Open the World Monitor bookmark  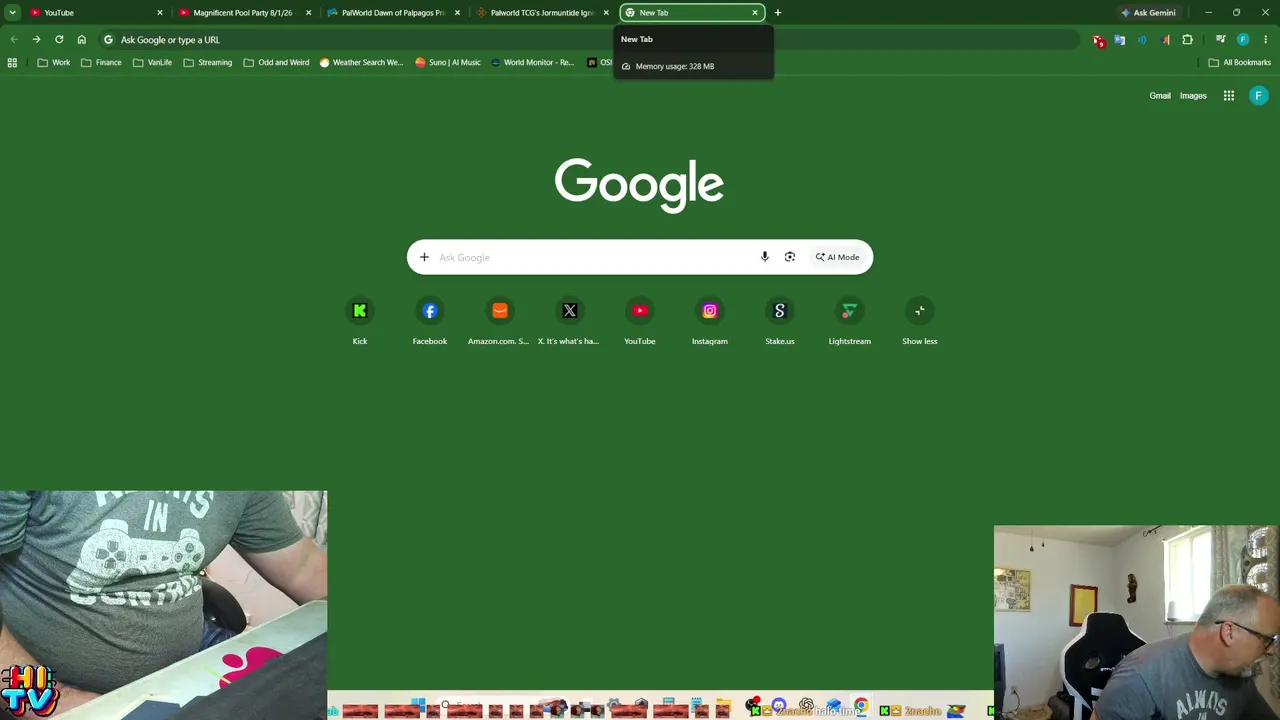click(532, 62)
